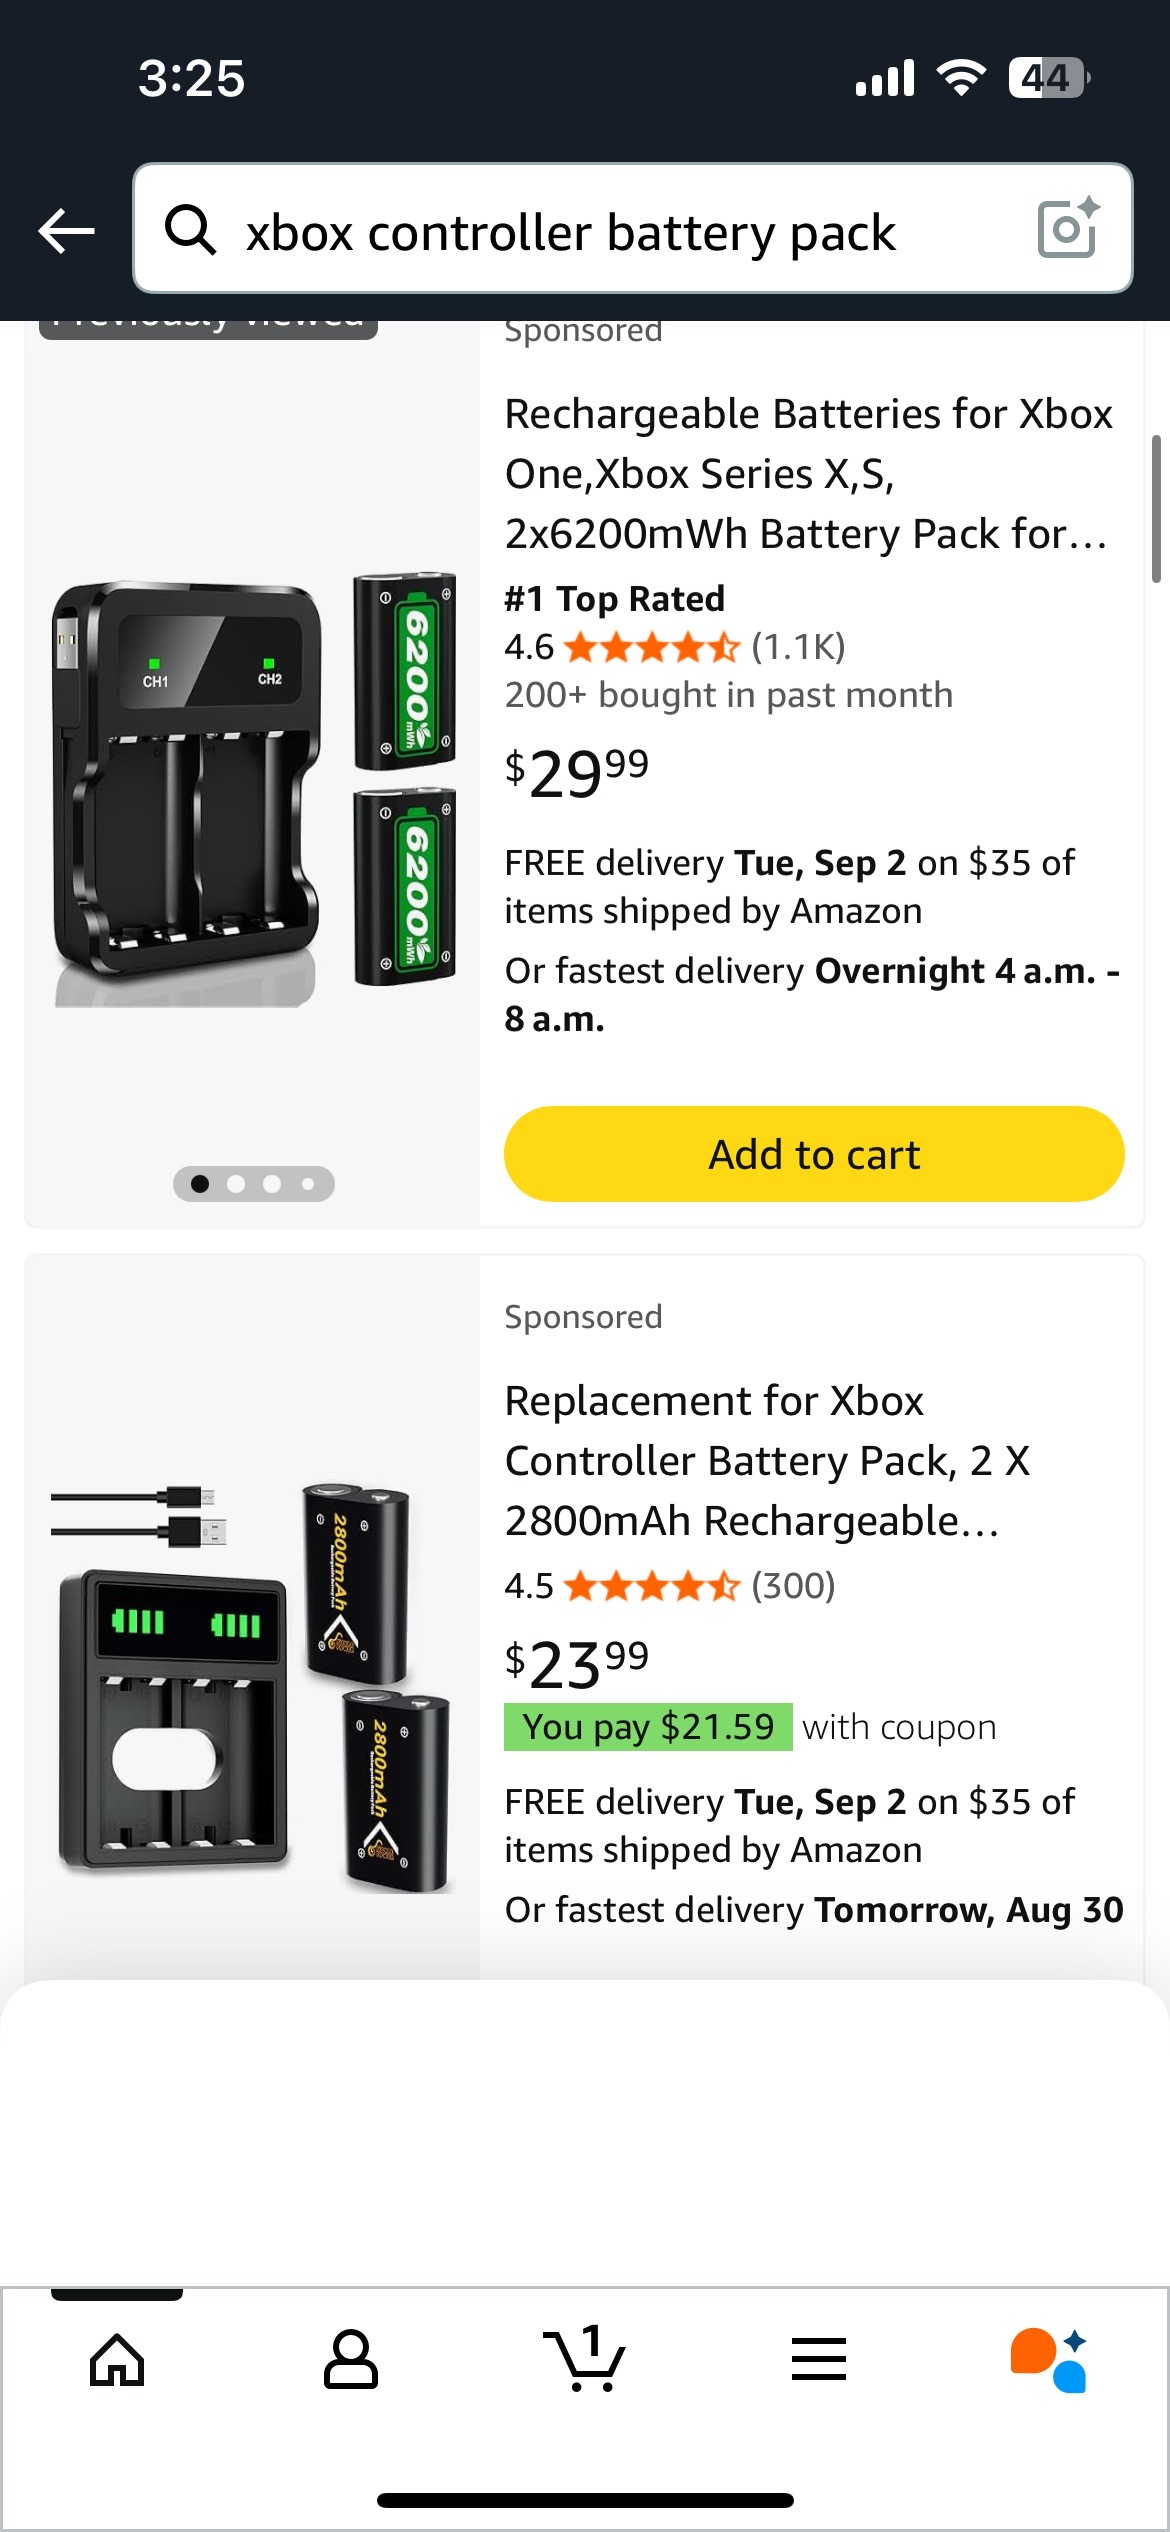Open the hamburger menu tab
Viewport: 1170px width, 2532px height.
(x=819, y=2360)
